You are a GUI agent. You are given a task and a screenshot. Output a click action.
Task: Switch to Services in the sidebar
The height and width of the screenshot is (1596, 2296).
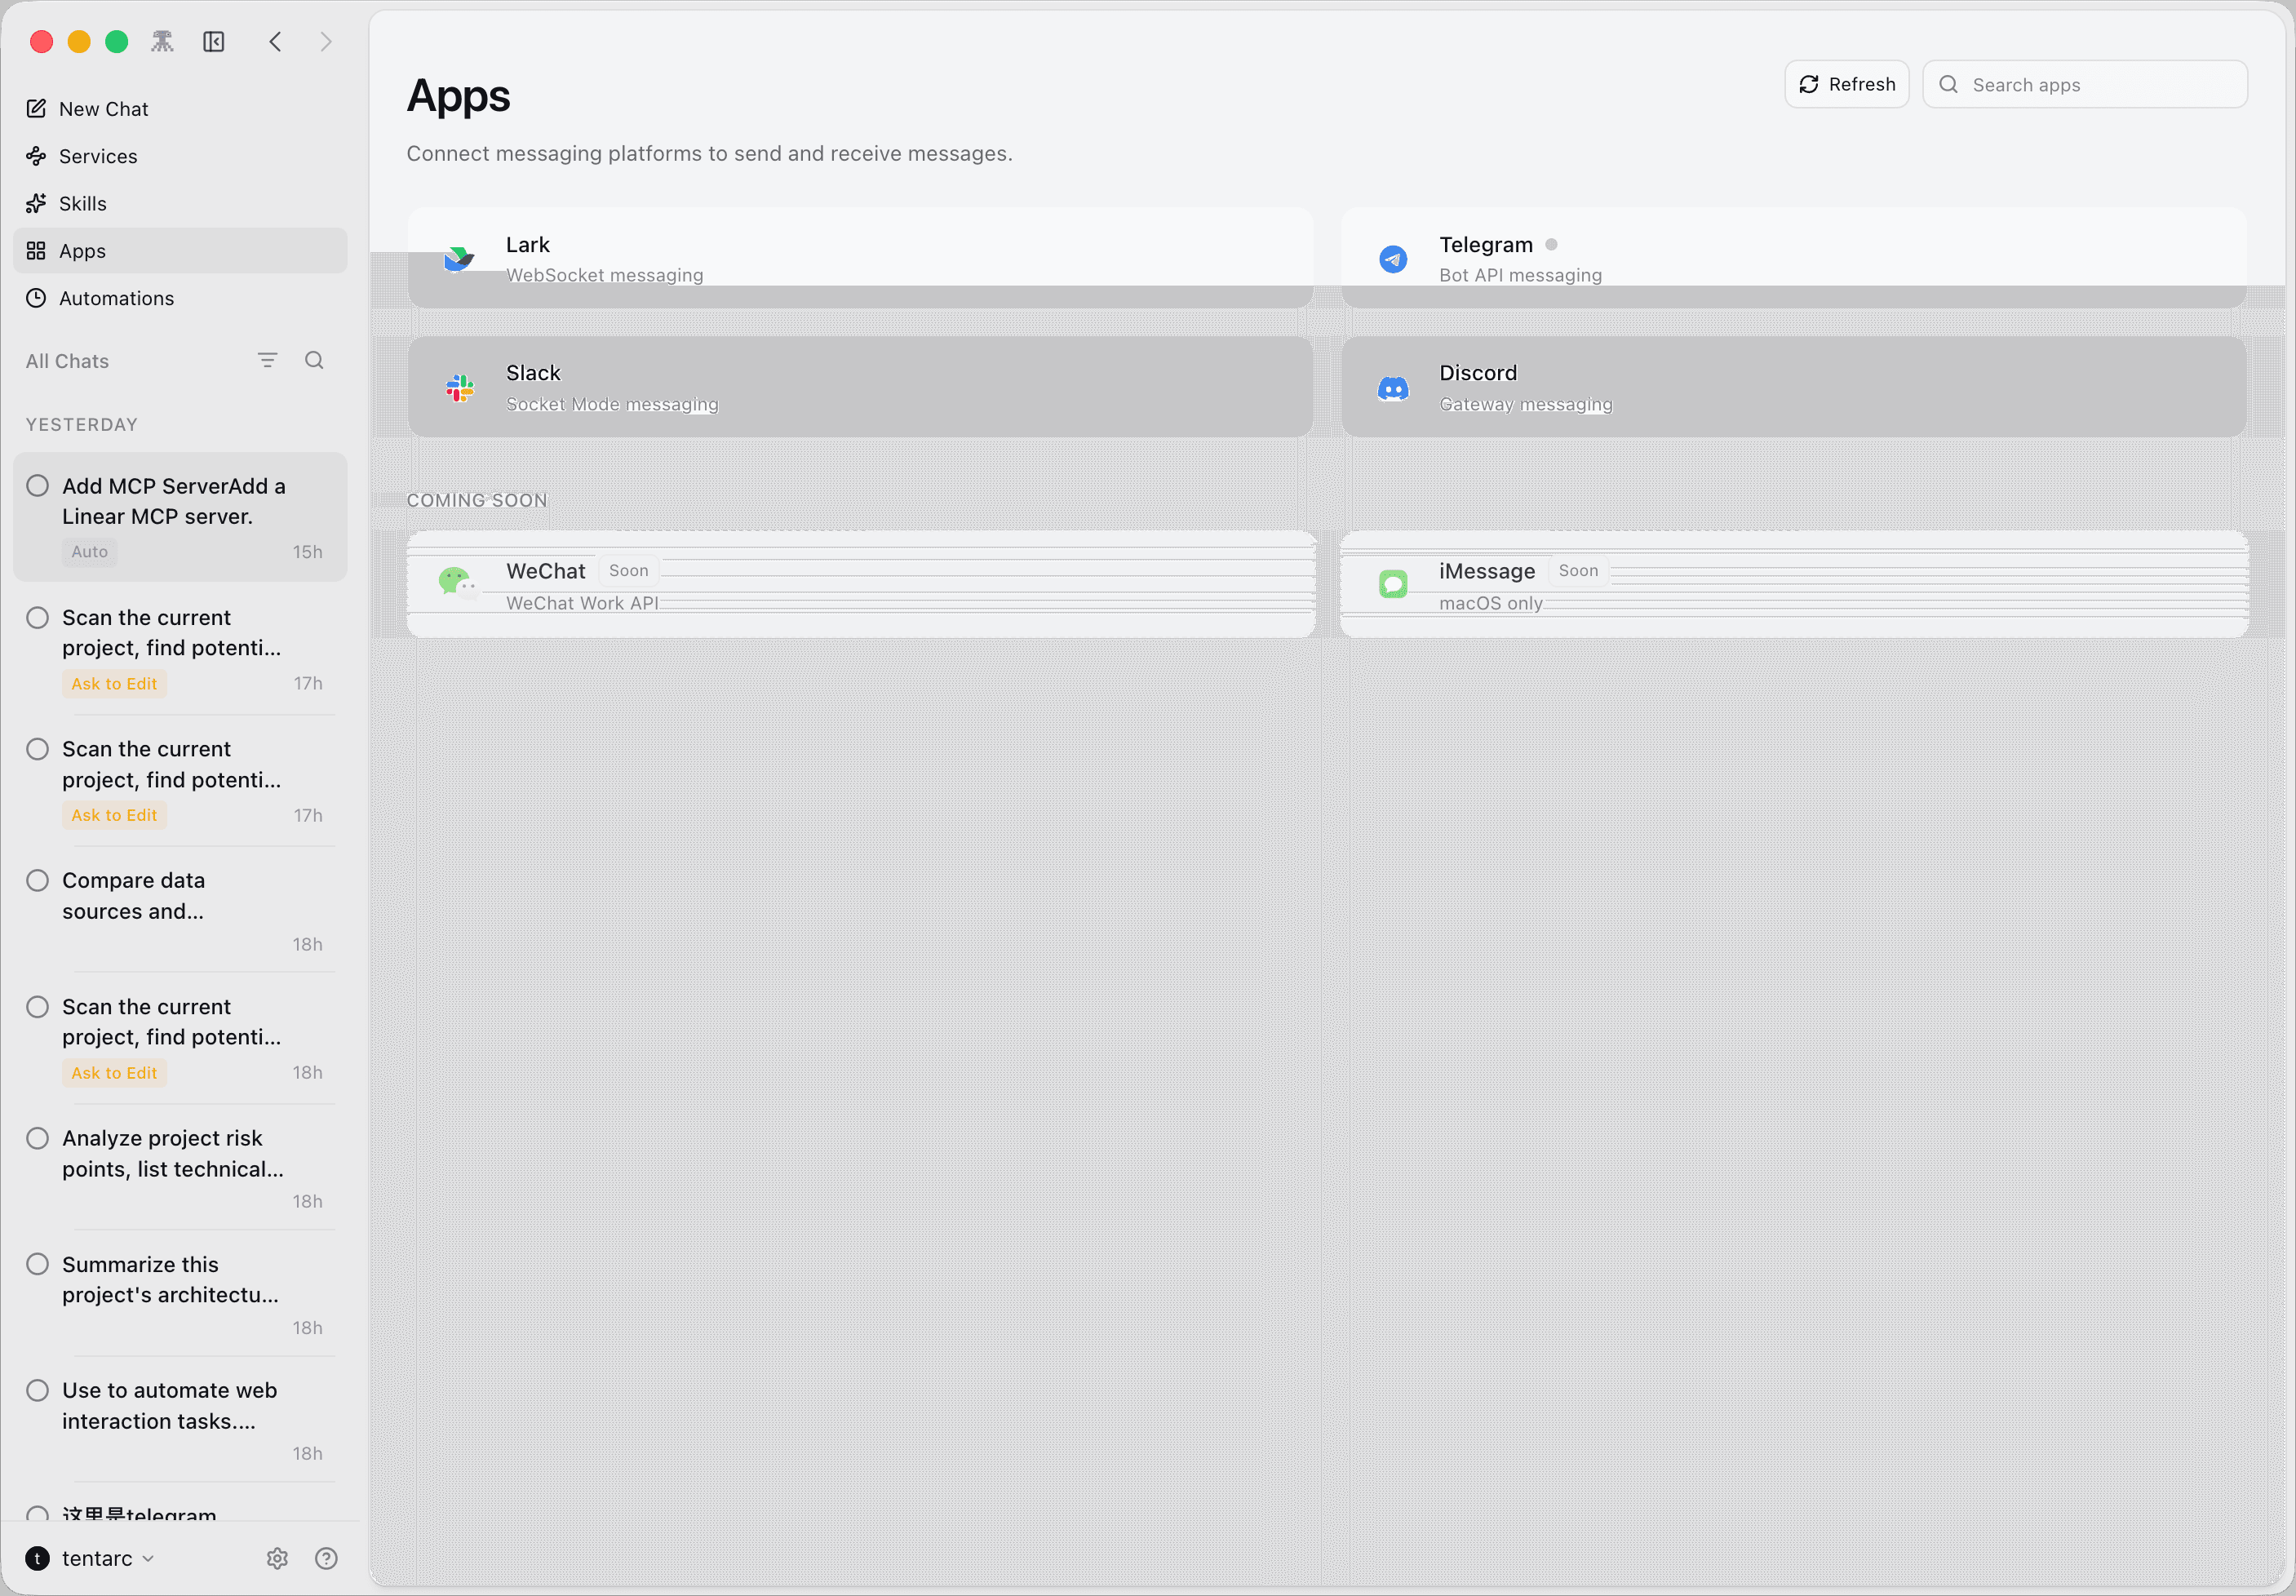tap(37, 156)
